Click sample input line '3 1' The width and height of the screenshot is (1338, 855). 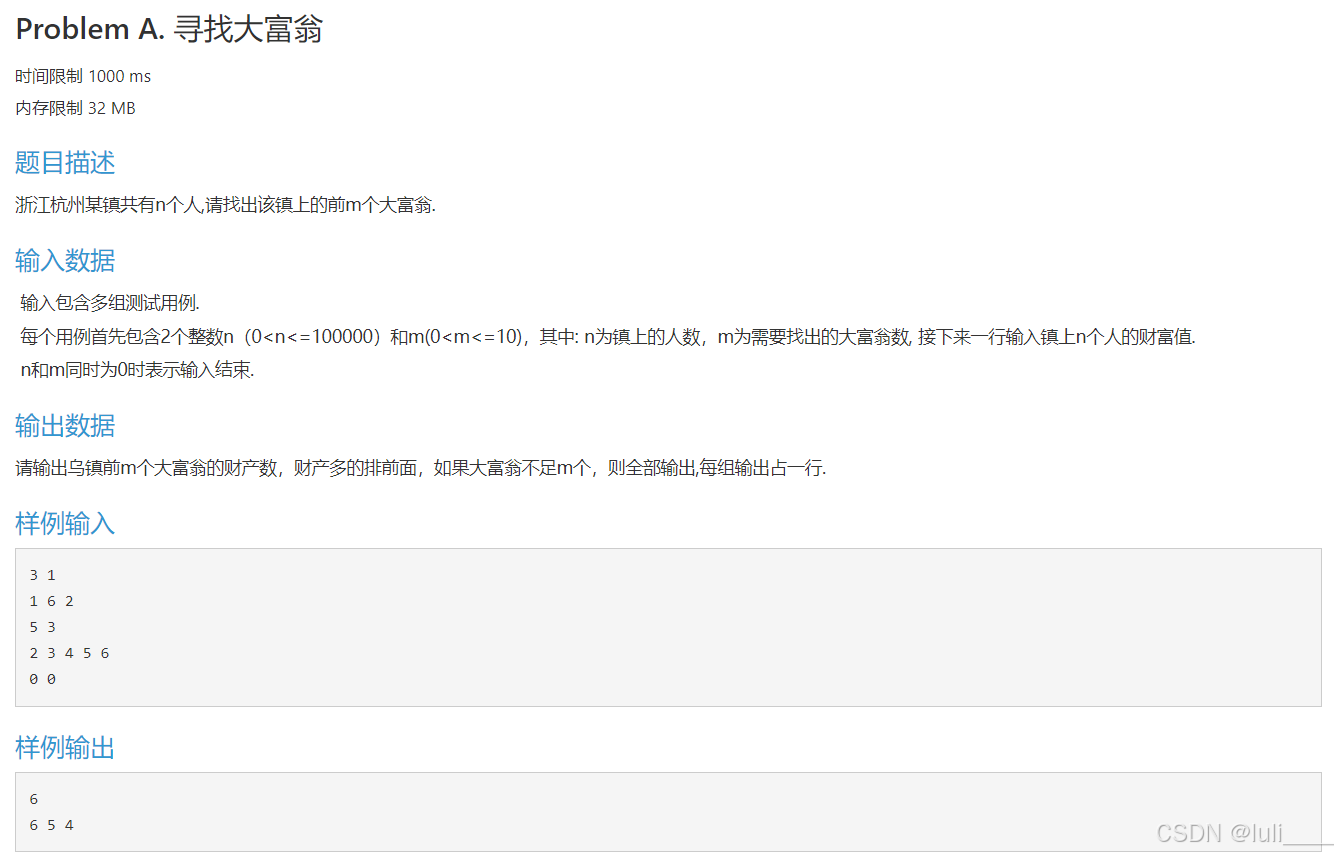point(43,575)
